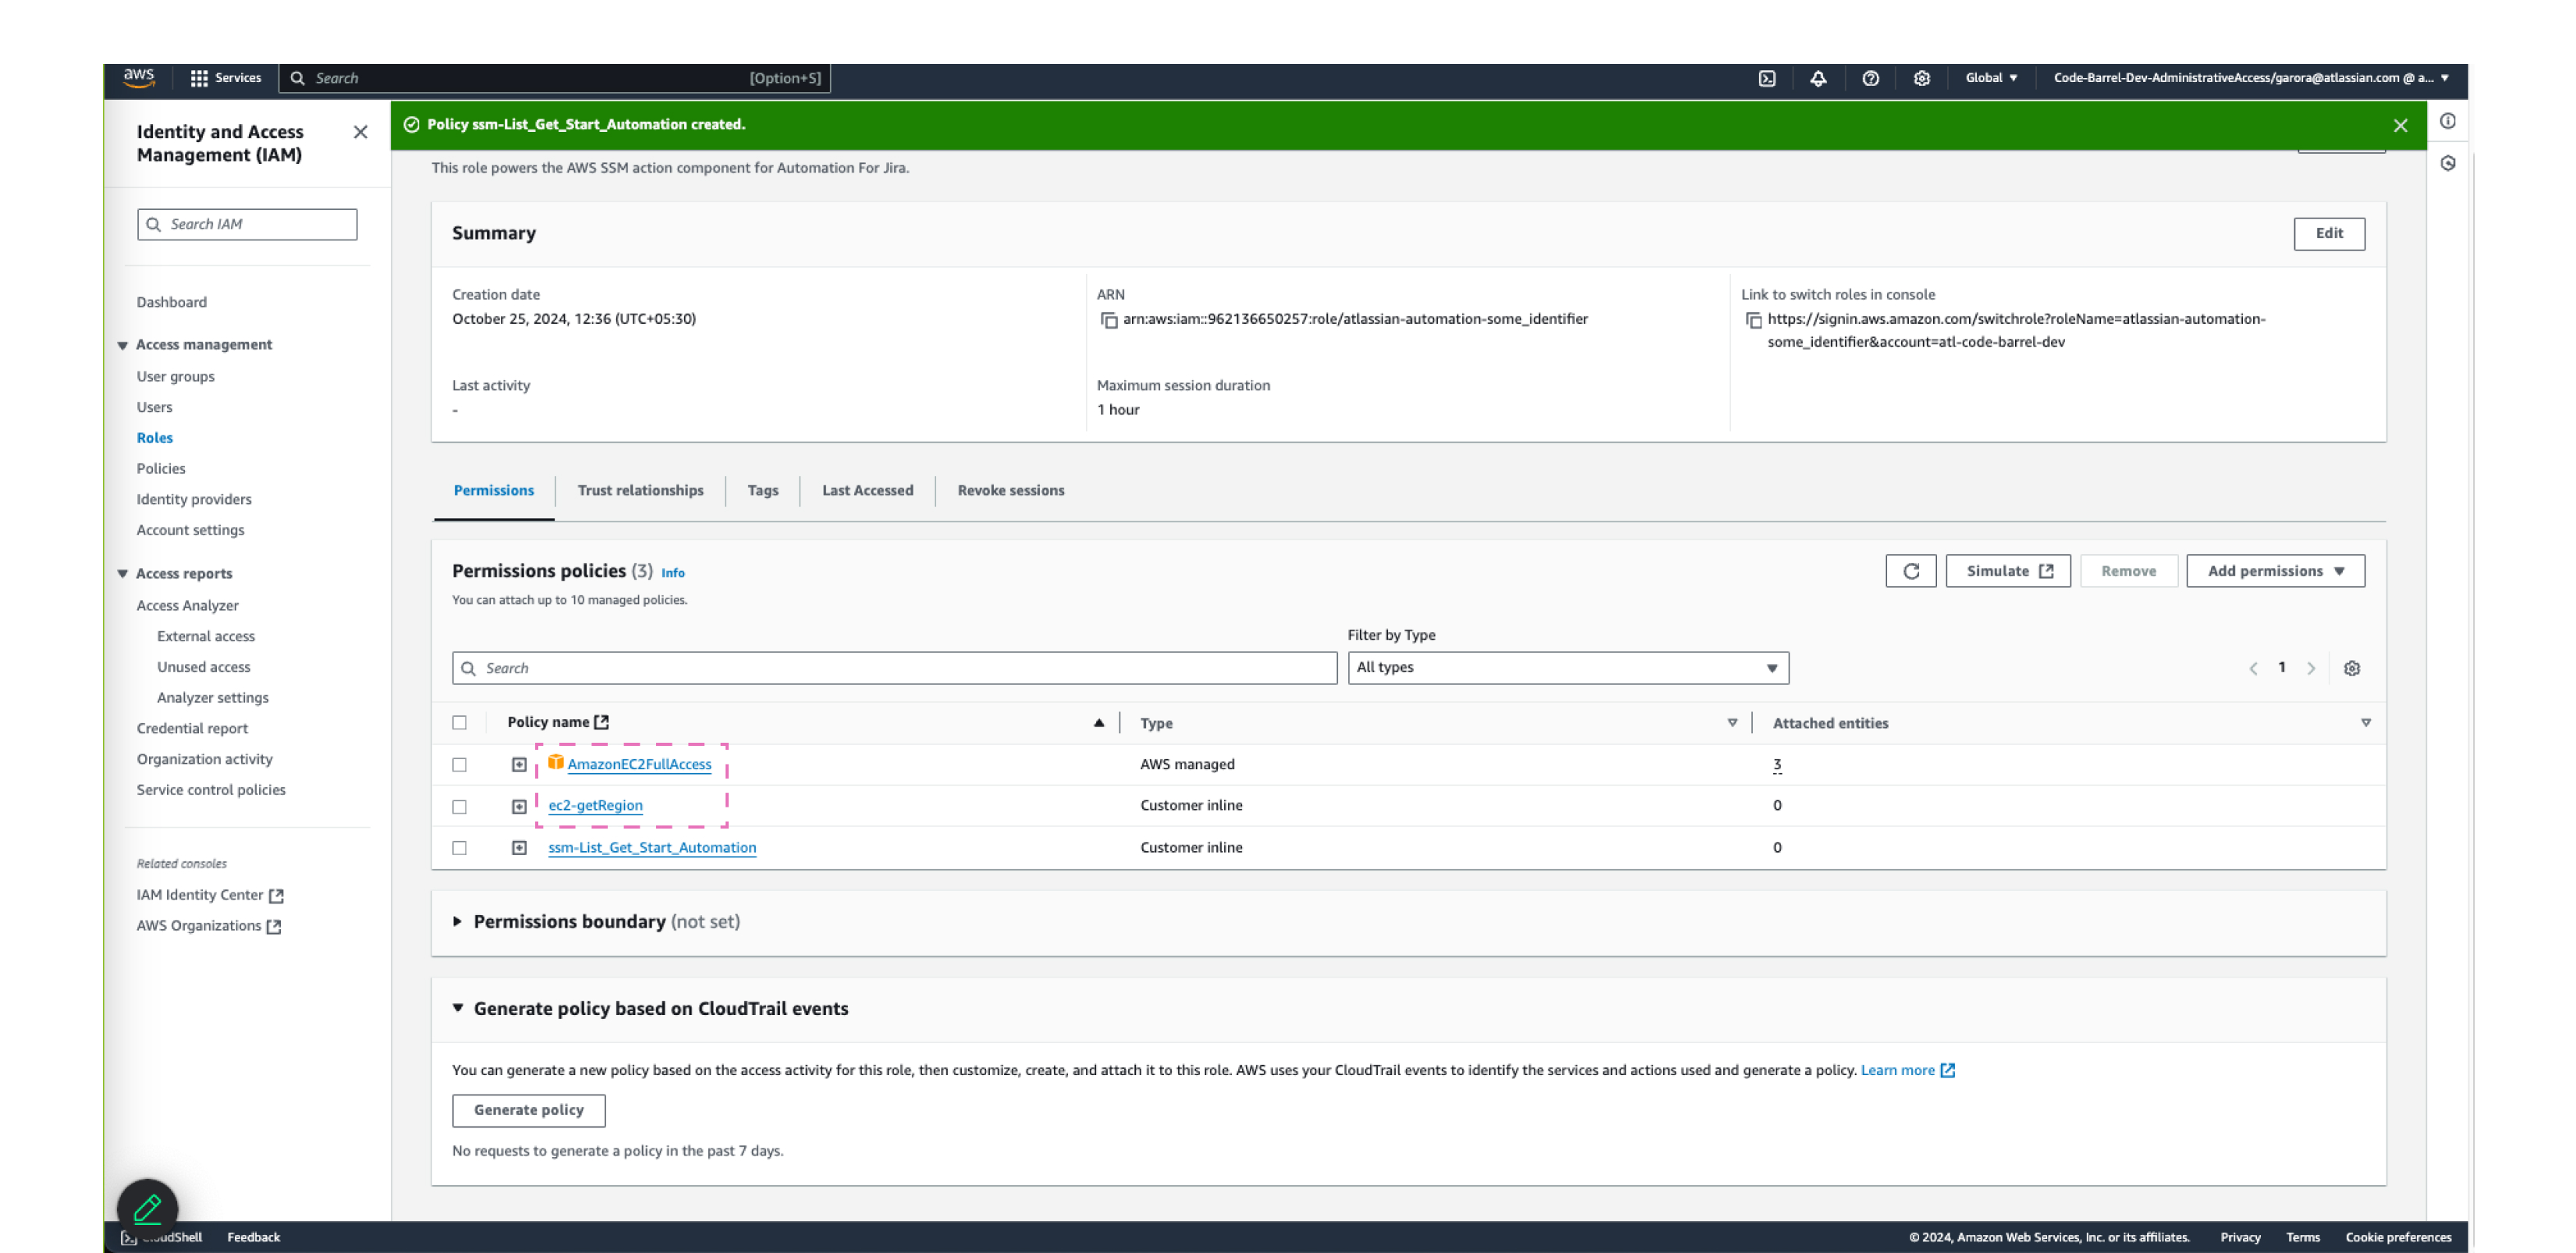Open Cookie preferences in the footer

(x=2398, y=1237)
